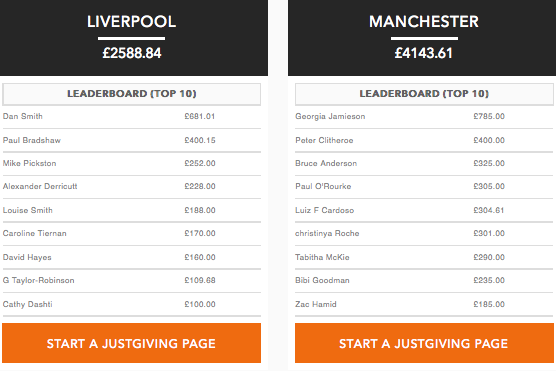Select Zac Hamid's leaderboard entry

[424, 304]
